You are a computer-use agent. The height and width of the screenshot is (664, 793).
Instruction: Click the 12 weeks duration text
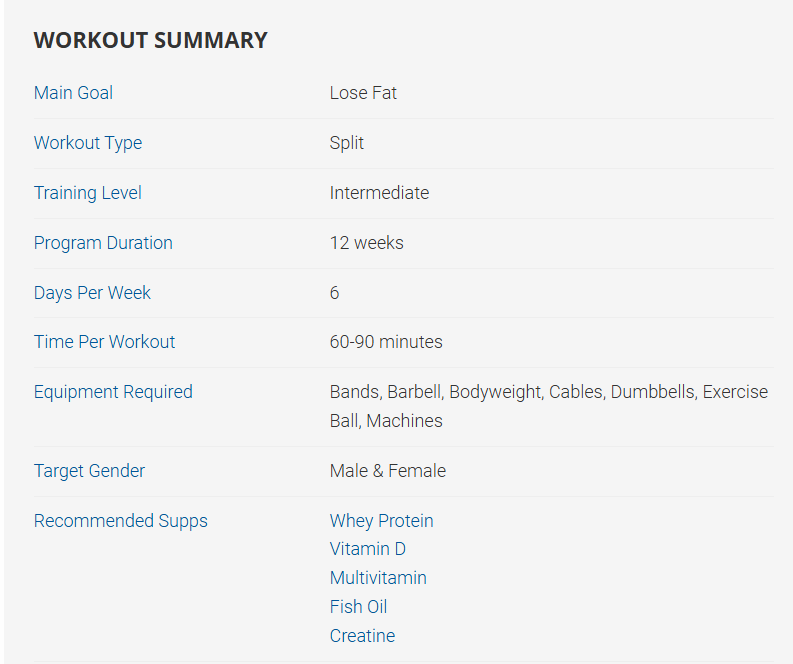point(366,243)
